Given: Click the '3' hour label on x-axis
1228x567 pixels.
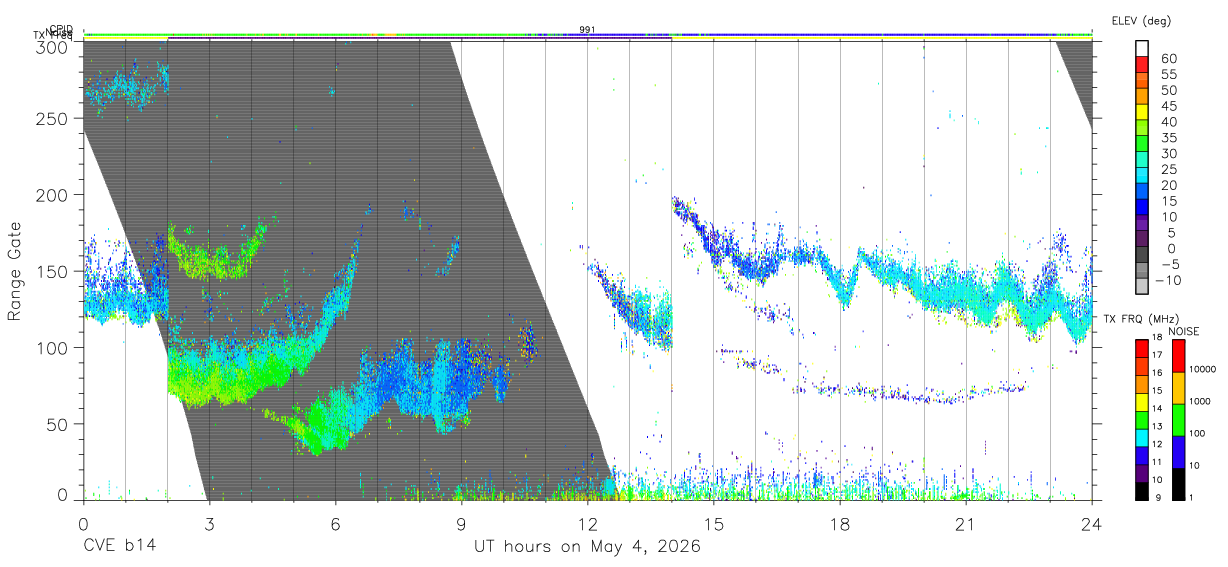Looking at the screenshot, I should pyautogui.click(x=208, y=524).
